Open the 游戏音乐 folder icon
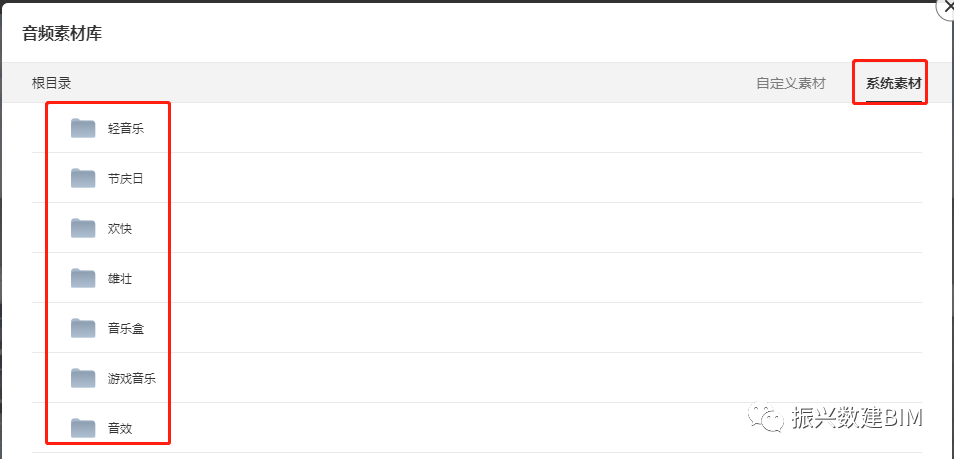This screenshot has width=954, height=459. click(x=83, y=378)
